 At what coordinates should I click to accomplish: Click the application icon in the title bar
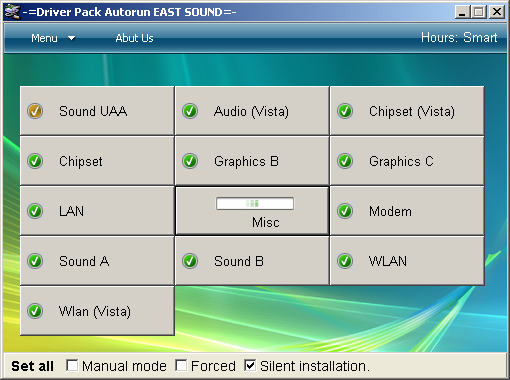click(12, 12)
